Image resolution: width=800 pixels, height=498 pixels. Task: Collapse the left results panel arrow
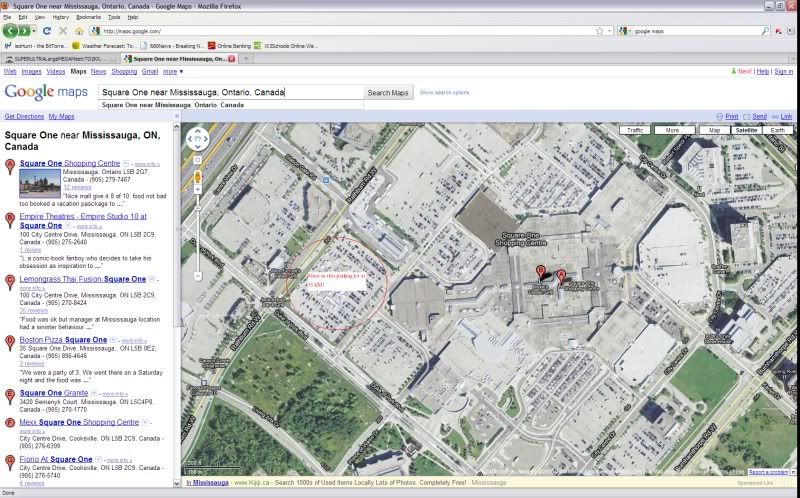(177, 117)
